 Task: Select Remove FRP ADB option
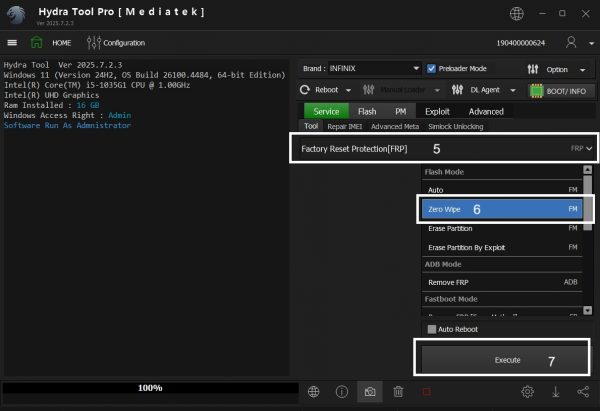tap(502, 282)
